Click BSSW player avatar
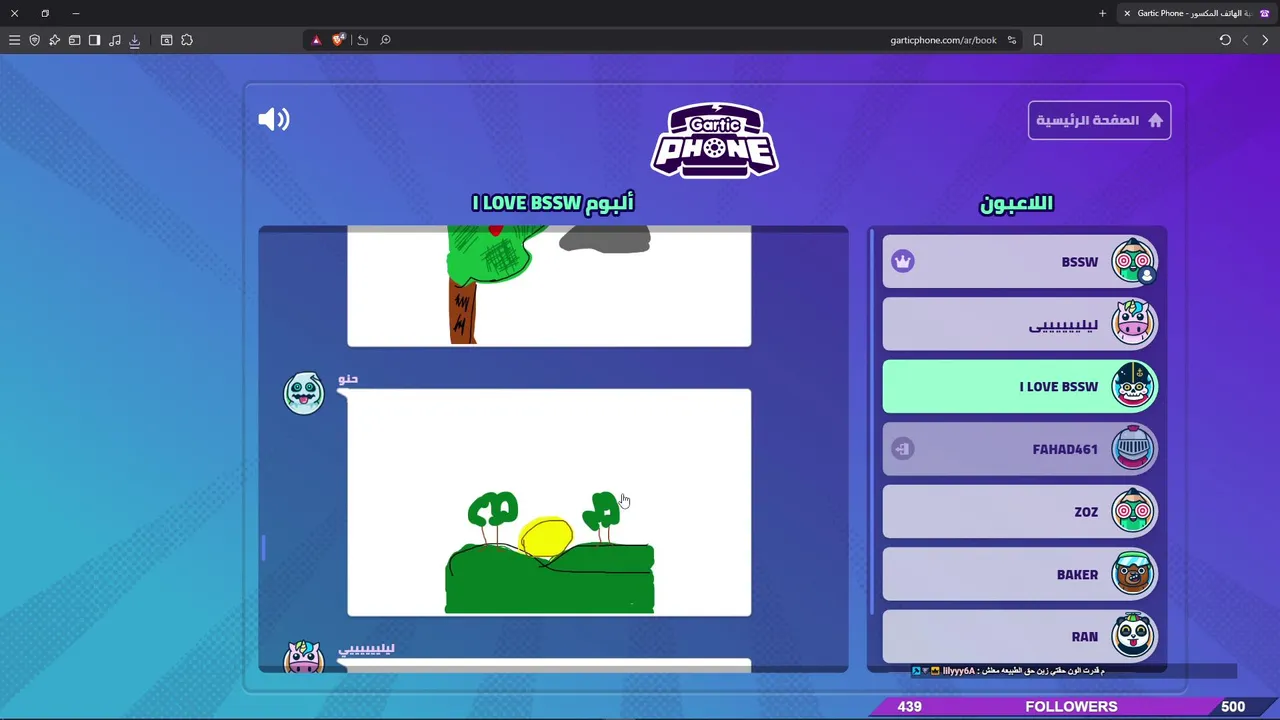This screenshot has width=1280, height=720. coord(1133,261)
